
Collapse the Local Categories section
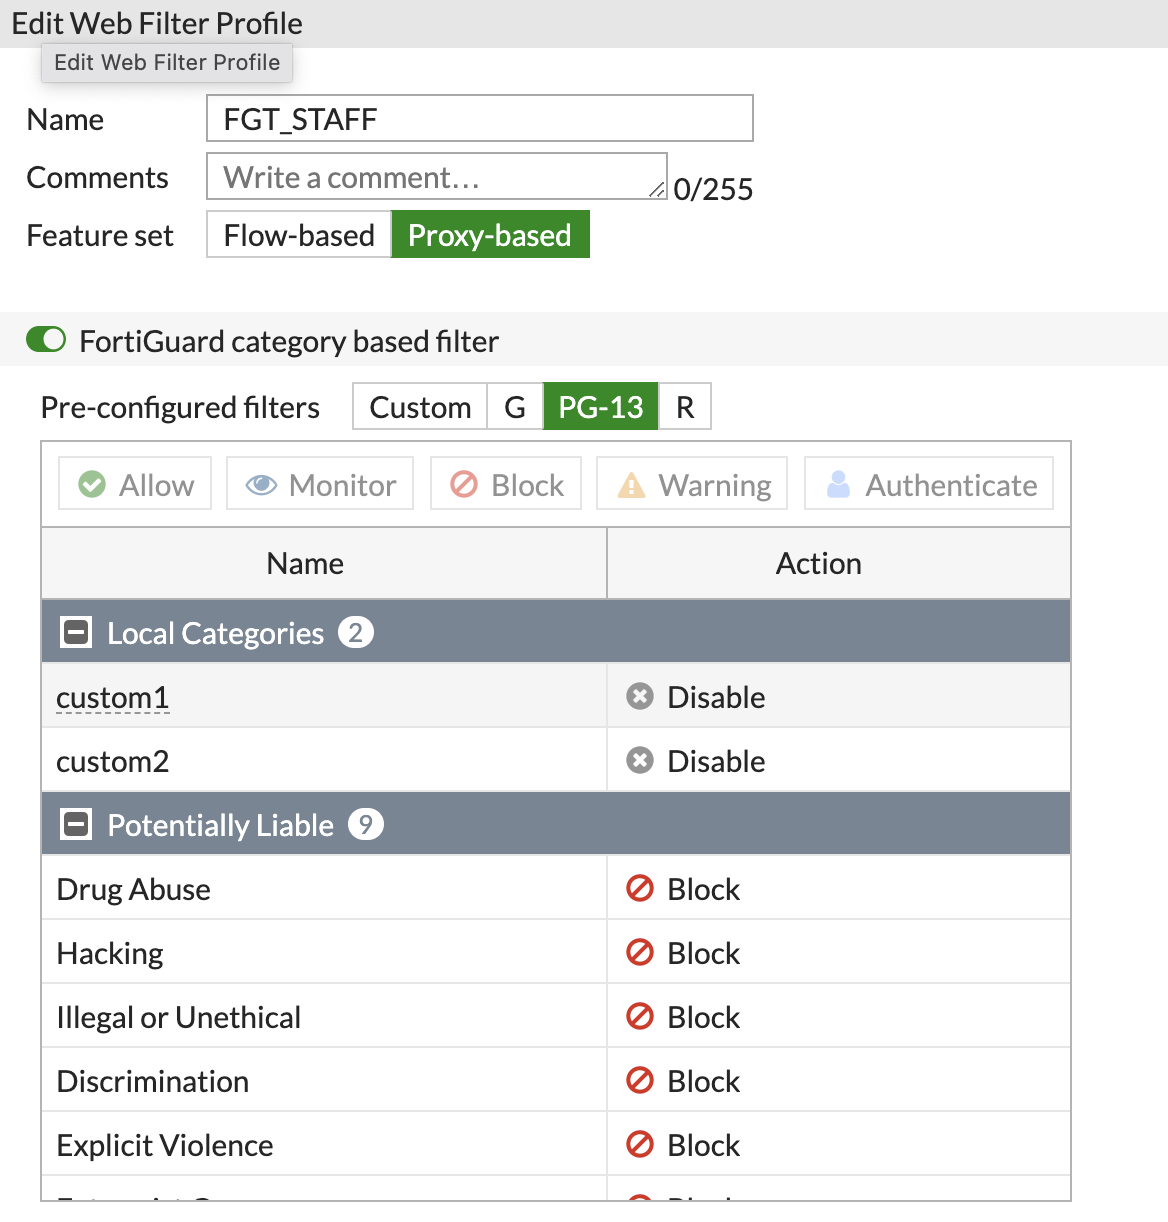tap(75, 632)
